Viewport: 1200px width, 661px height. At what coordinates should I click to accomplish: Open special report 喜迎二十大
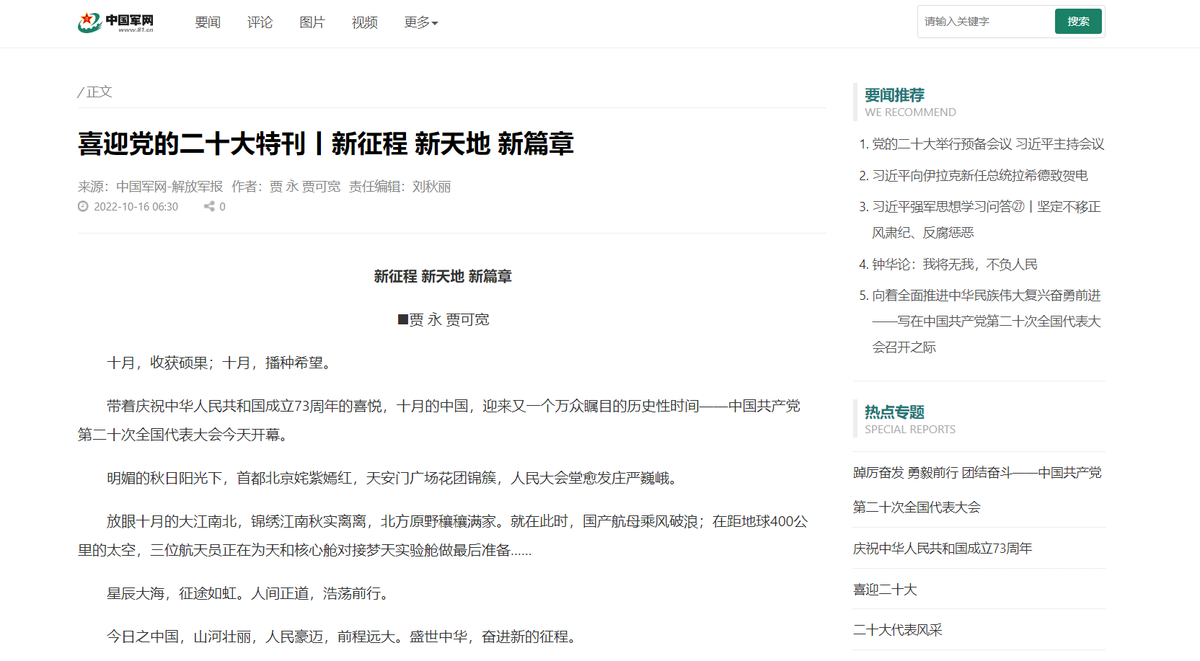pyautogui.click(x=885, y=589)
